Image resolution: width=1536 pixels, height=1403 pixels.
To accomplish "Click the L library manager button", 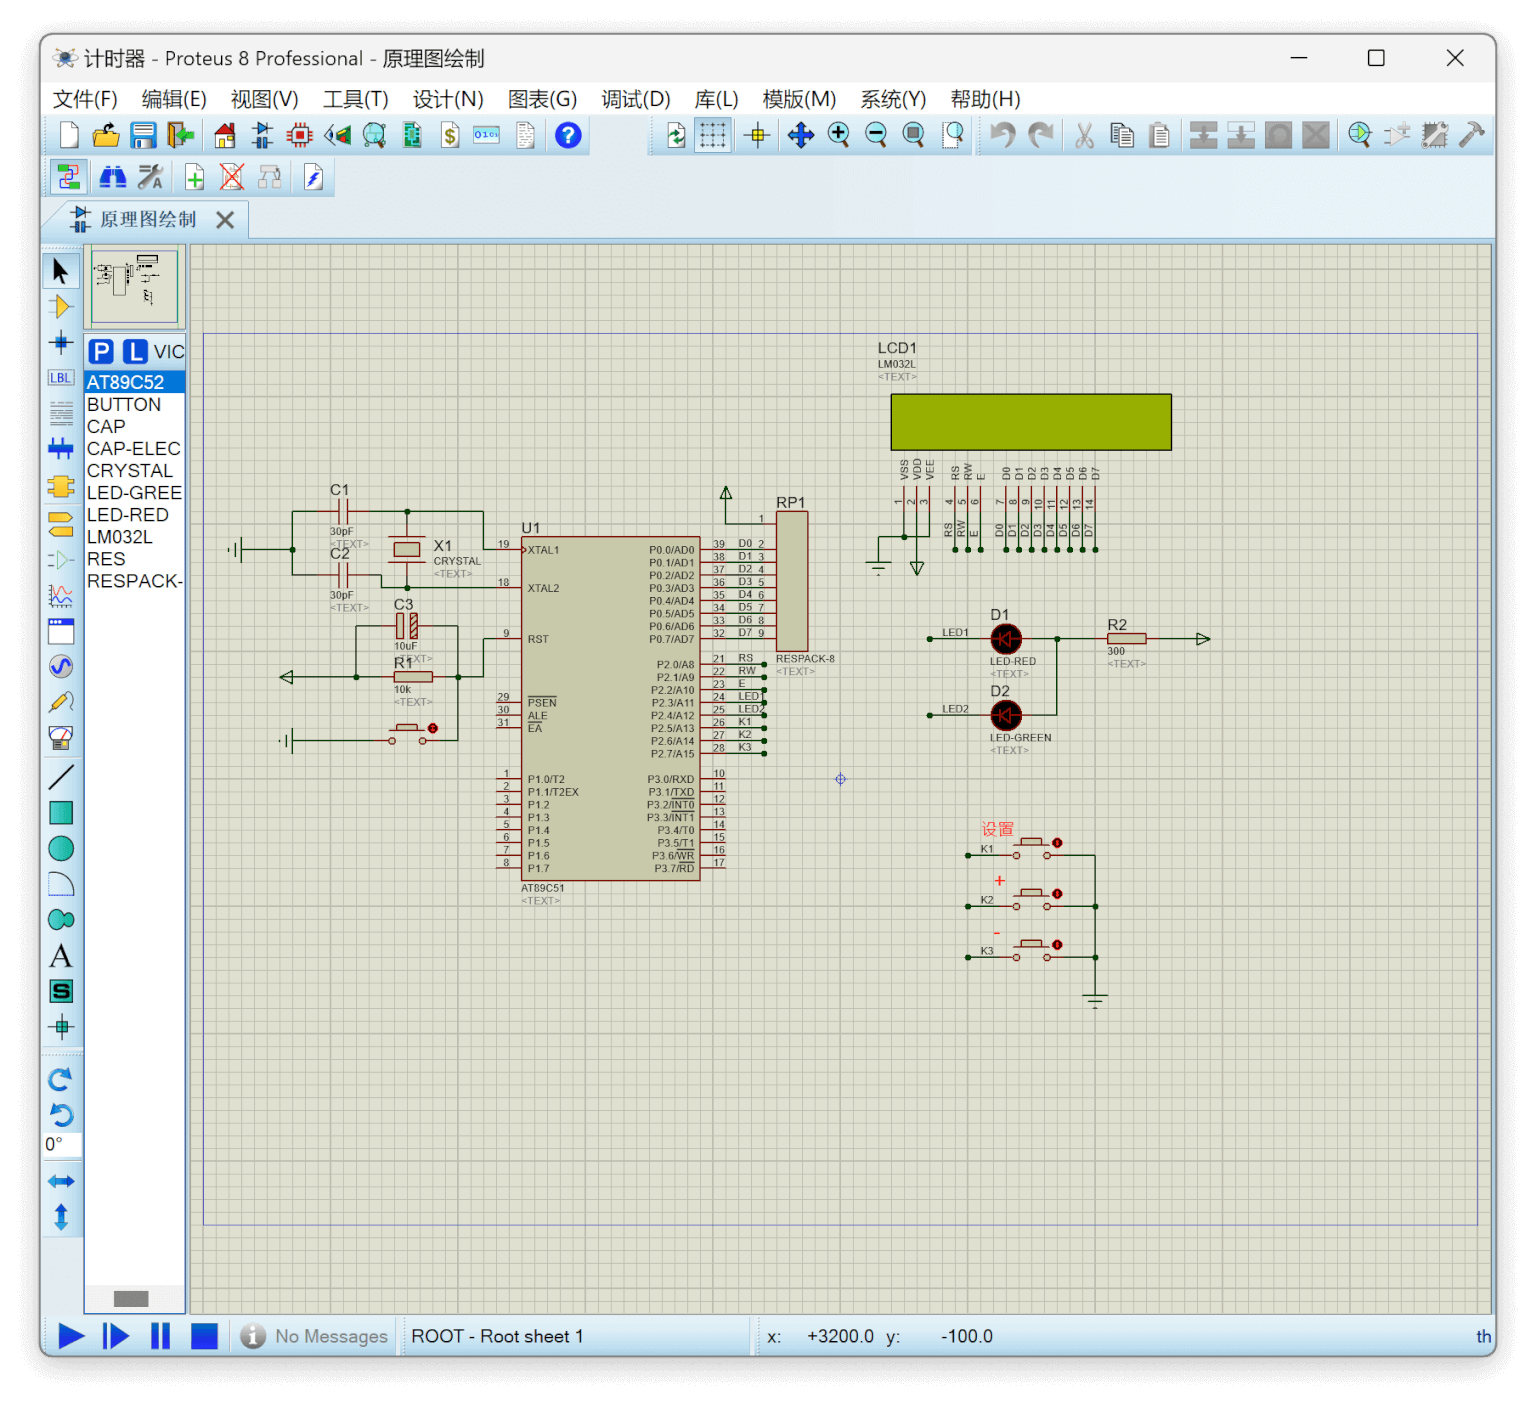I will 135,352.
